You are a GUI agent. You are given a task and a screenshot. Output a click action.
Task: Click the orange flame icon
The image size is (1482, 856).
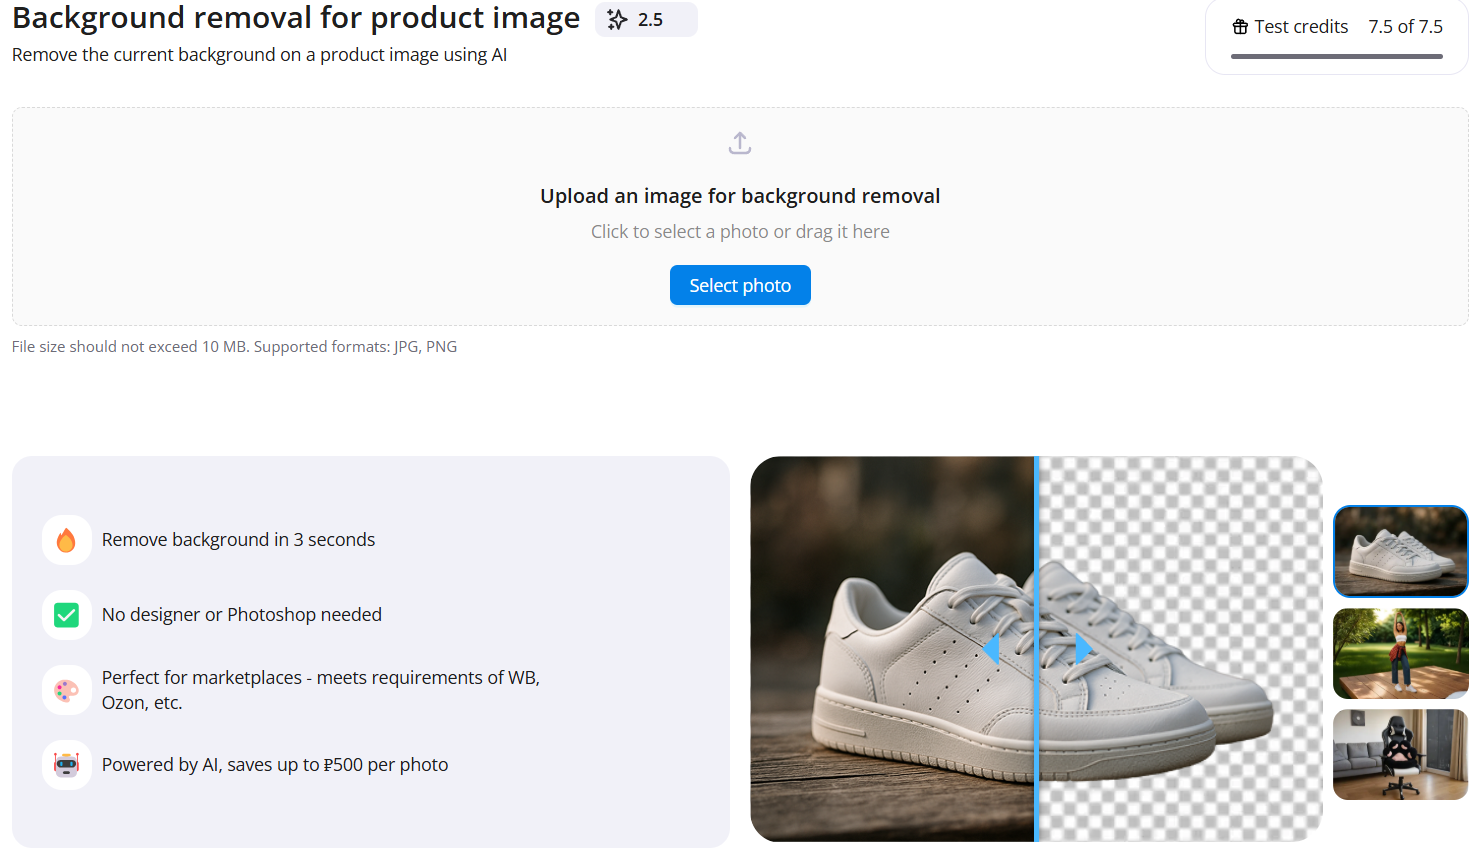67,540
